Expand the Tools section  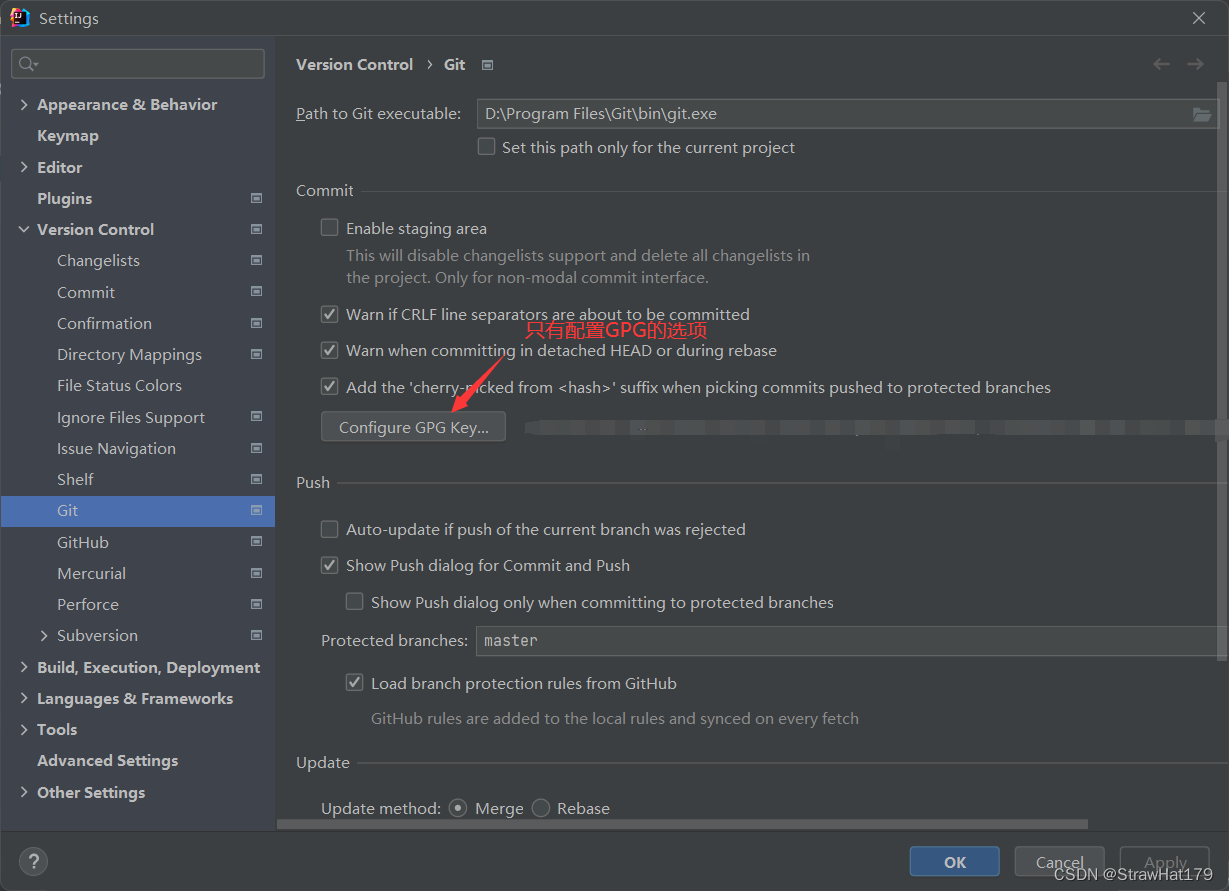pos(24,729)
